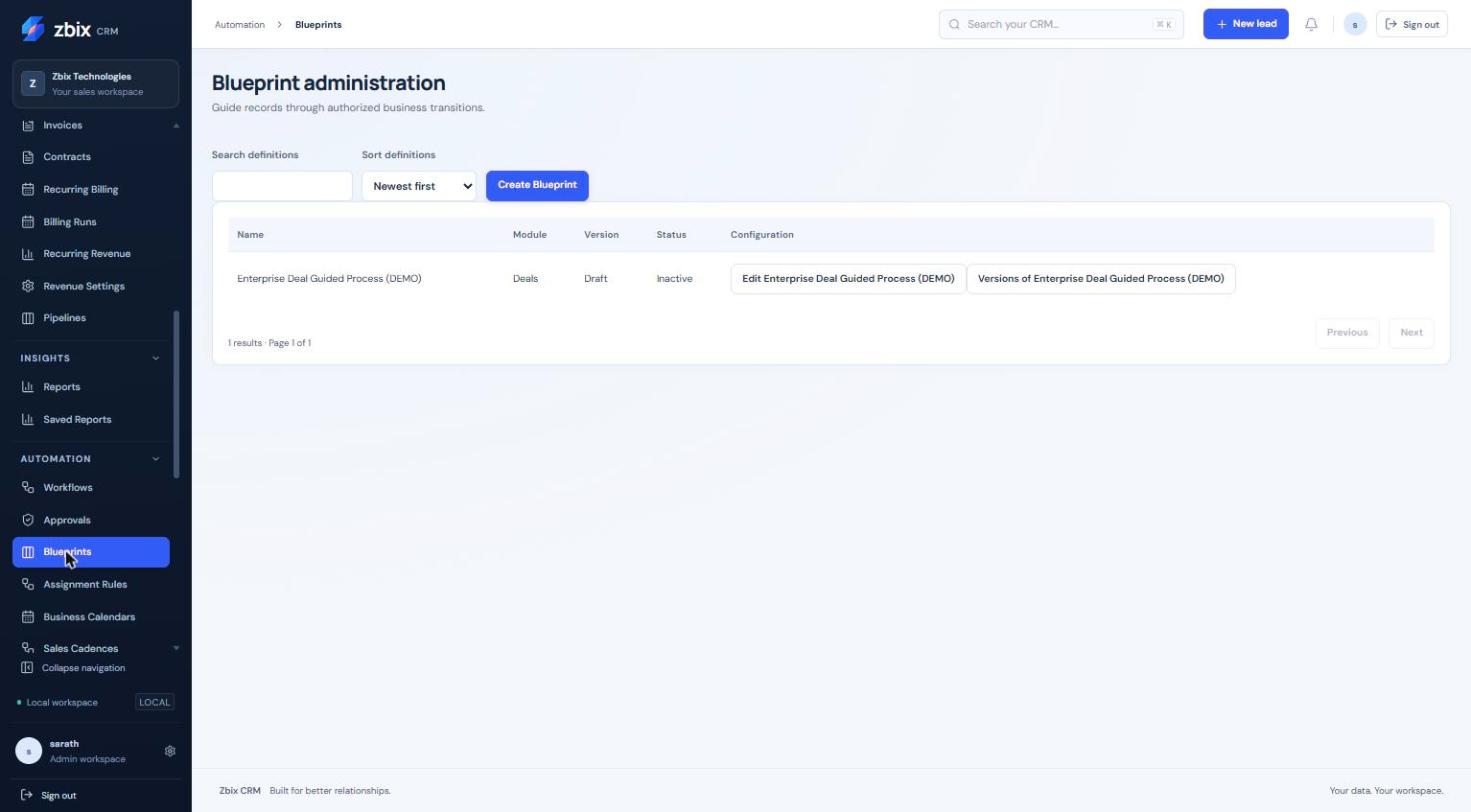Click the Revenue Settings gear icon
This screenshot has width=1471, height=812.
pyautogui.click(x=28, y=286)
